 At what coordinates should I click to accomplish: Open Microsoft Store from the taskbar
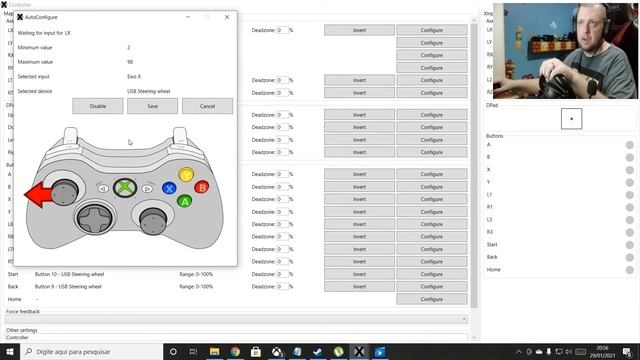256,351
